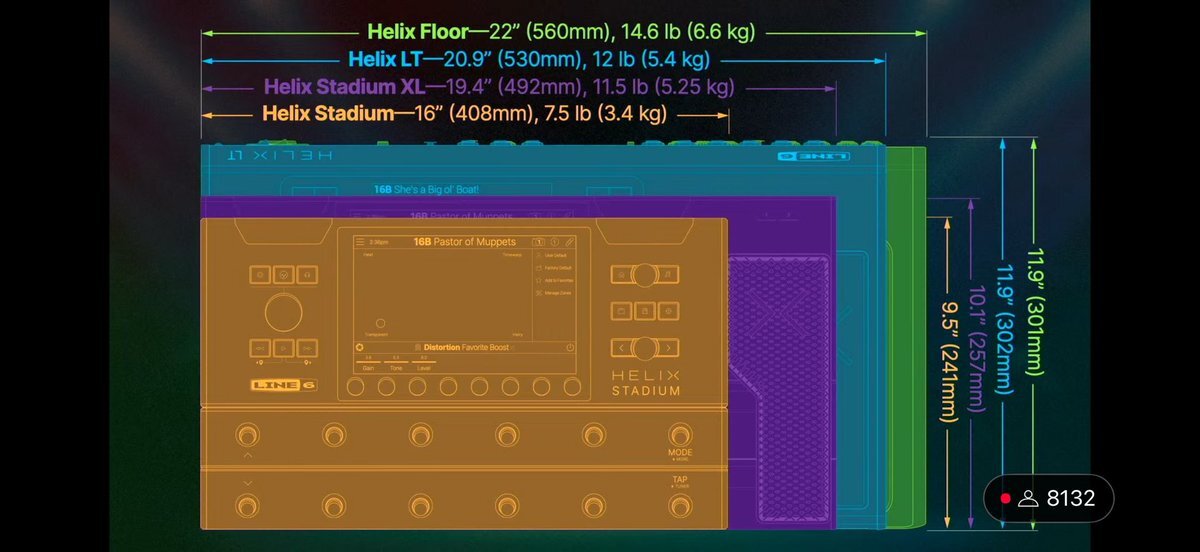Click the orange Helix Stadium 16" width label

click(x=464, y=114)
